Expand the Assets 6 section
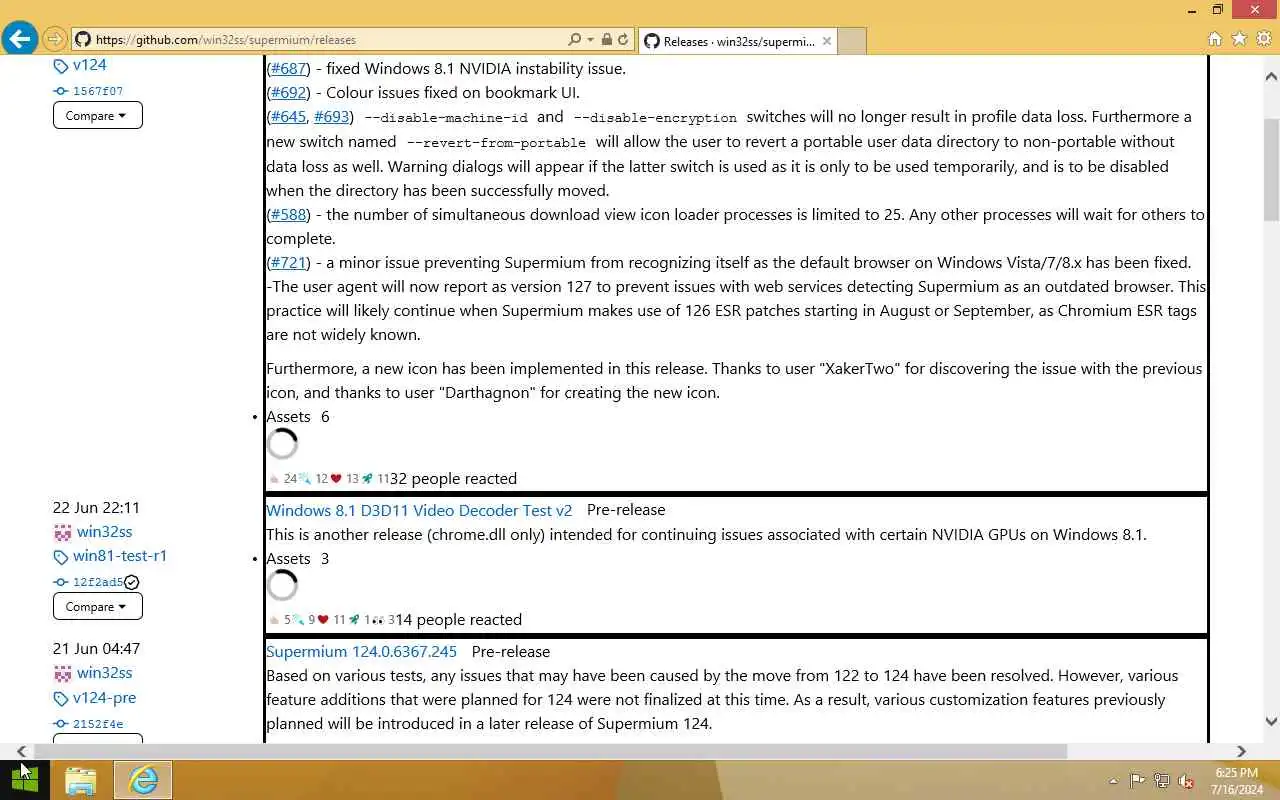 (297, 416)
